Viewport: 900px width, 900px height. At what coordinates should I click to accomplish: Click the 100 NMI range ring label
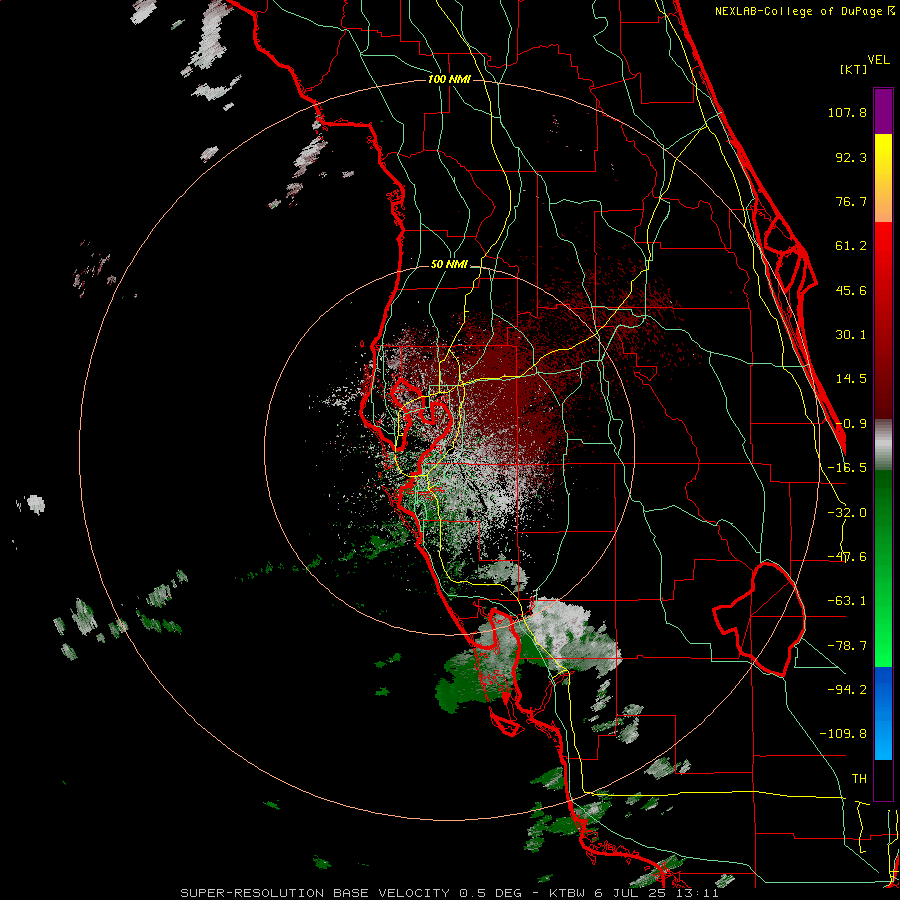[x=449, y=79]
